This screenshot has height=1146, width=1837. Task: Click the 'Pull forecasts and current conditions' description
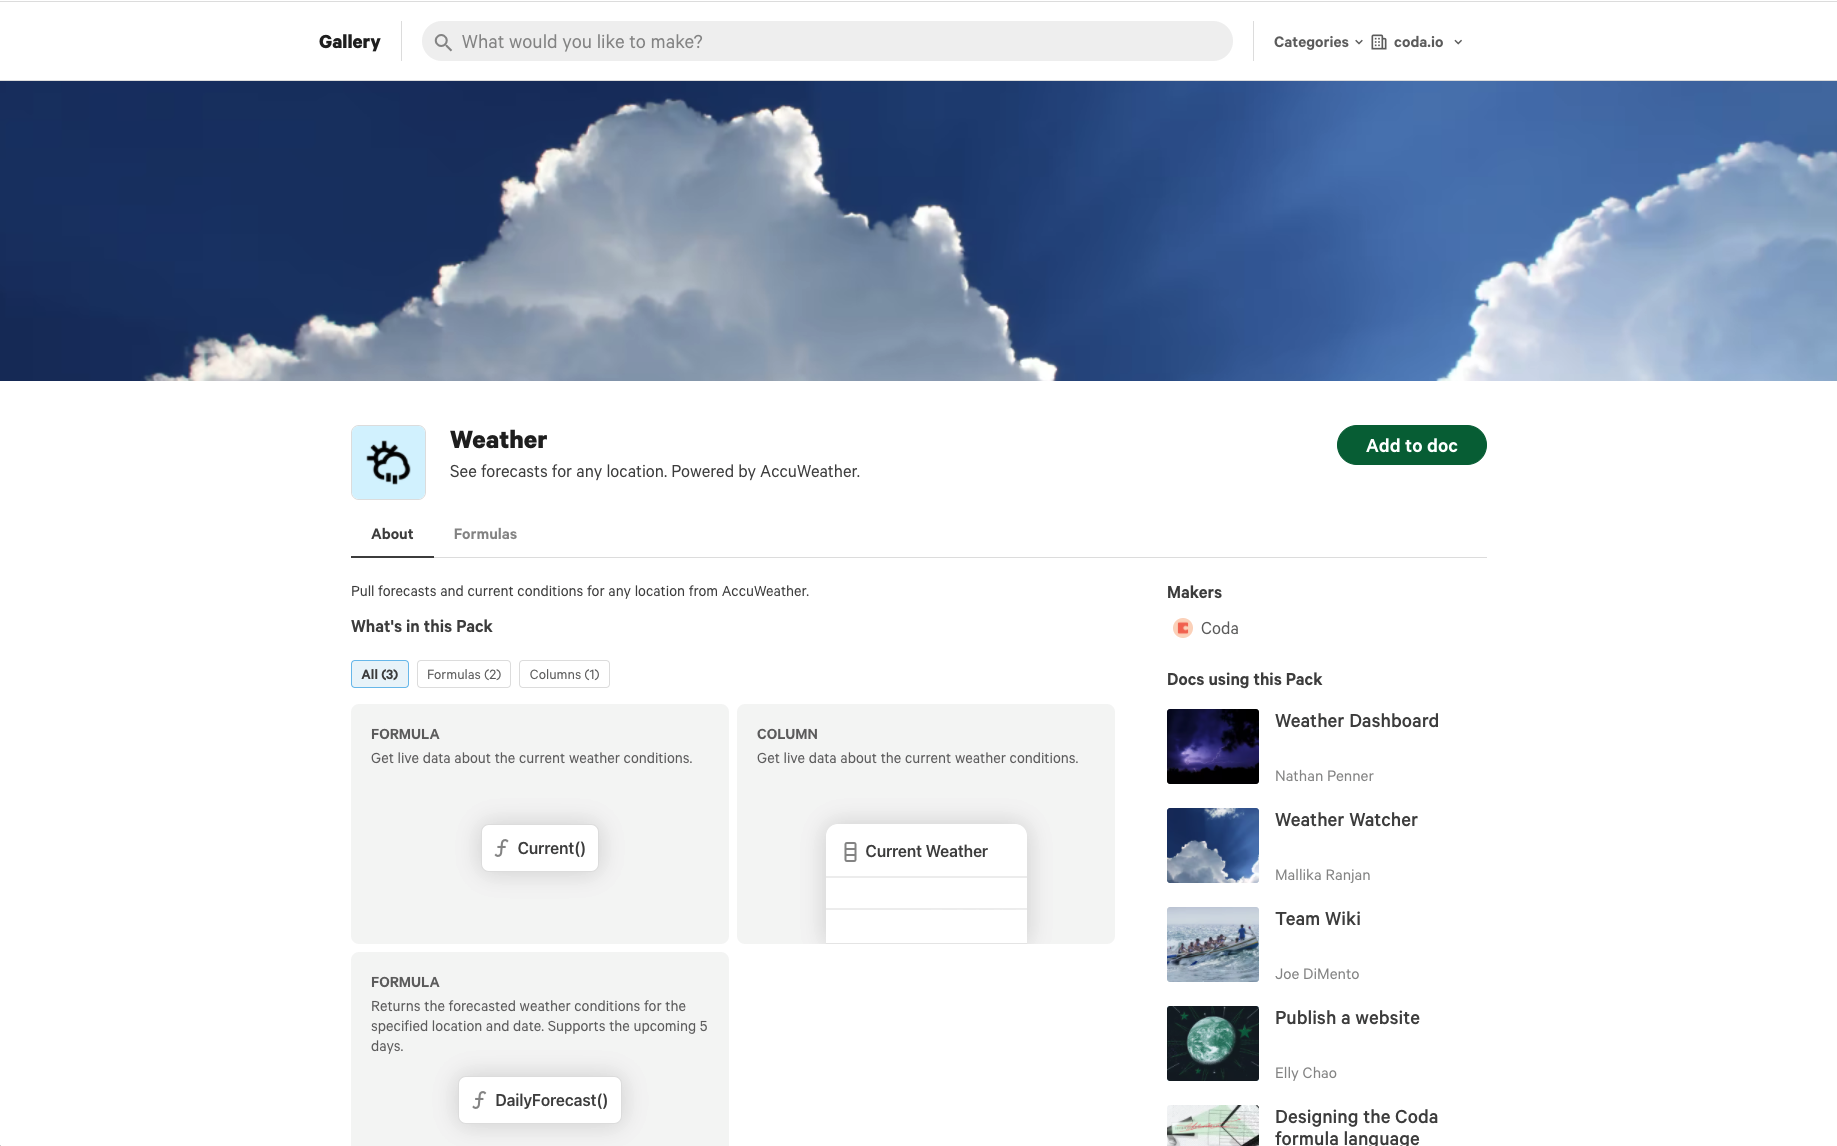coord(580,591)
